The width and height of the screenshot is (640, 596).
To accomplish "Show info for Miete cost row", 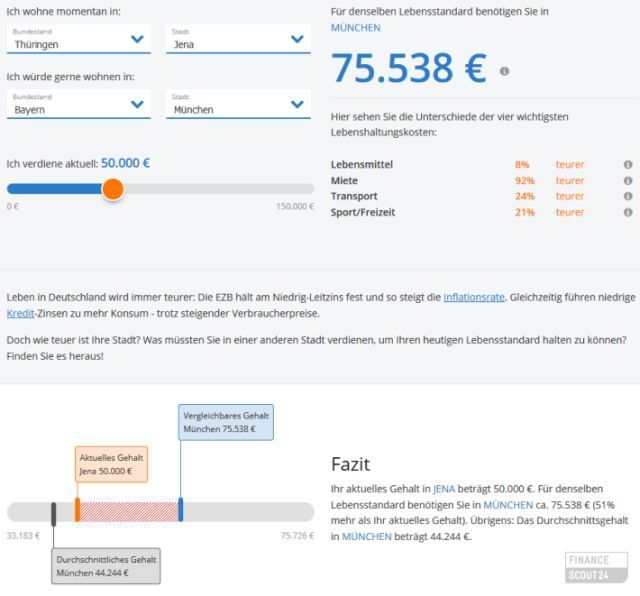I will (x=628, y=180).
